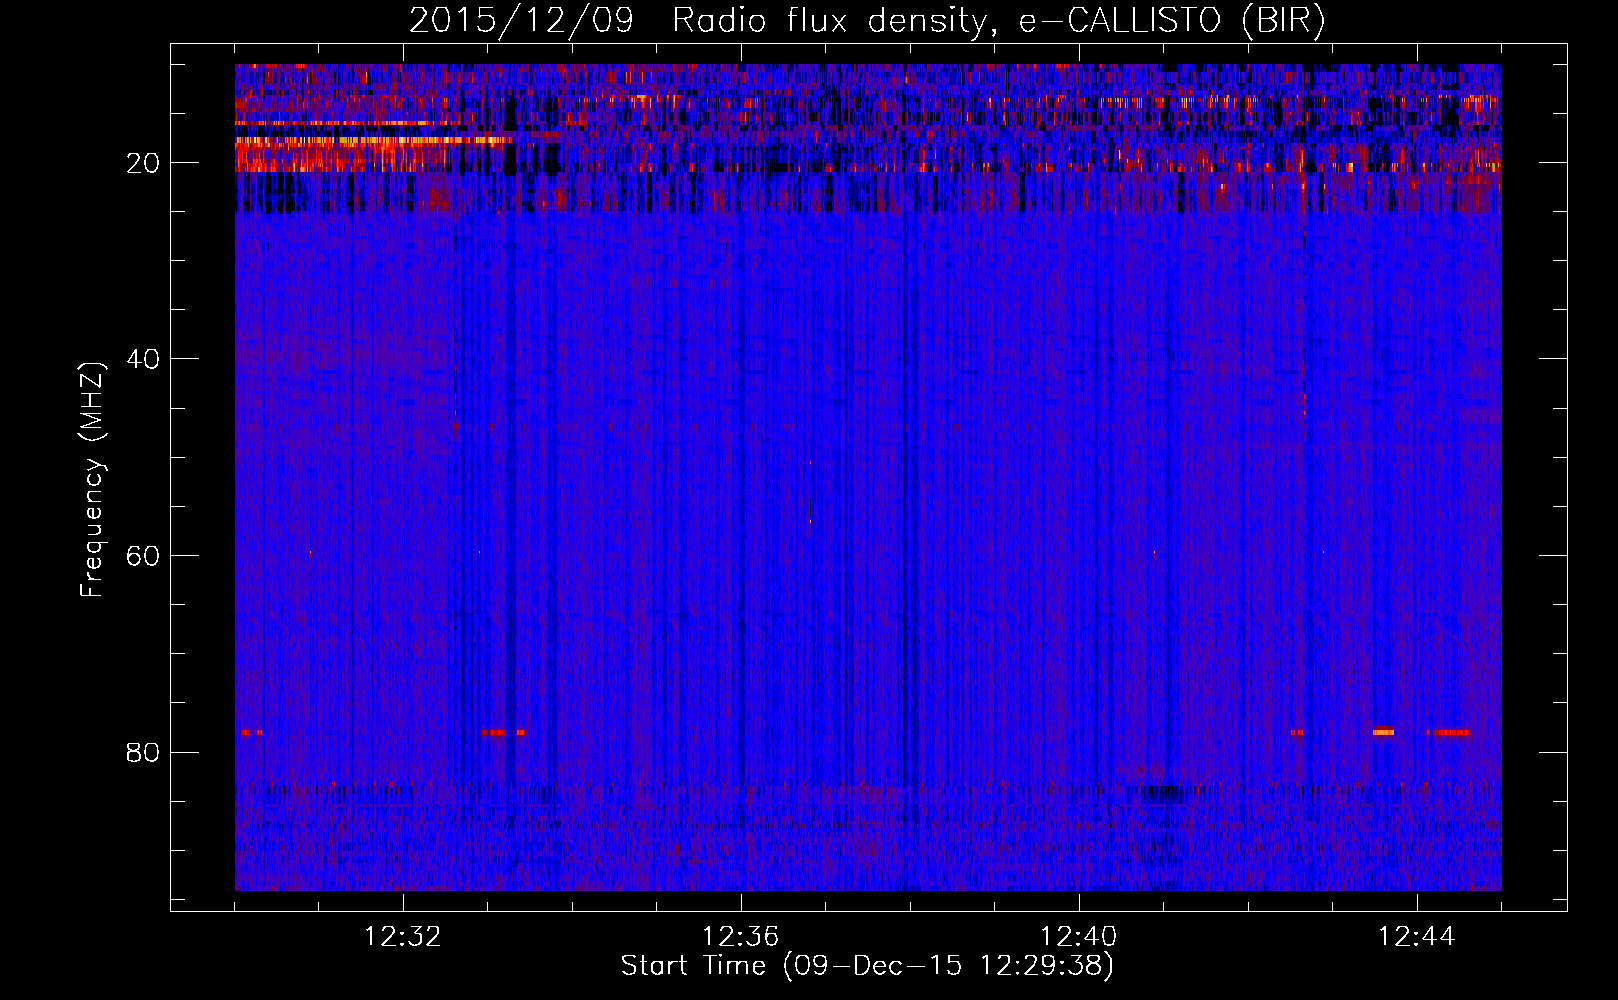Image resolution: width=1618 pixels, height=1000 pixels.
Task: Click the 20 MHz frequency tick label
Action: point(144,163)
